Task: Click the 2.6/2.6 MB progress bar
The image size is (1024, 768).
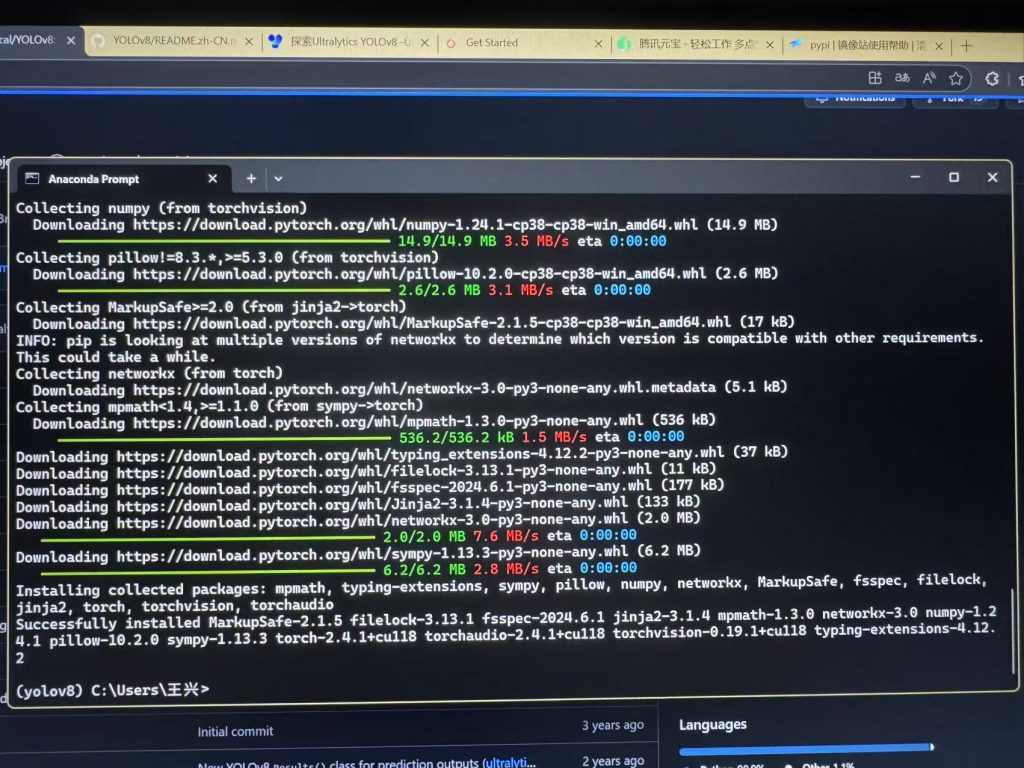Action: (224, 291)
